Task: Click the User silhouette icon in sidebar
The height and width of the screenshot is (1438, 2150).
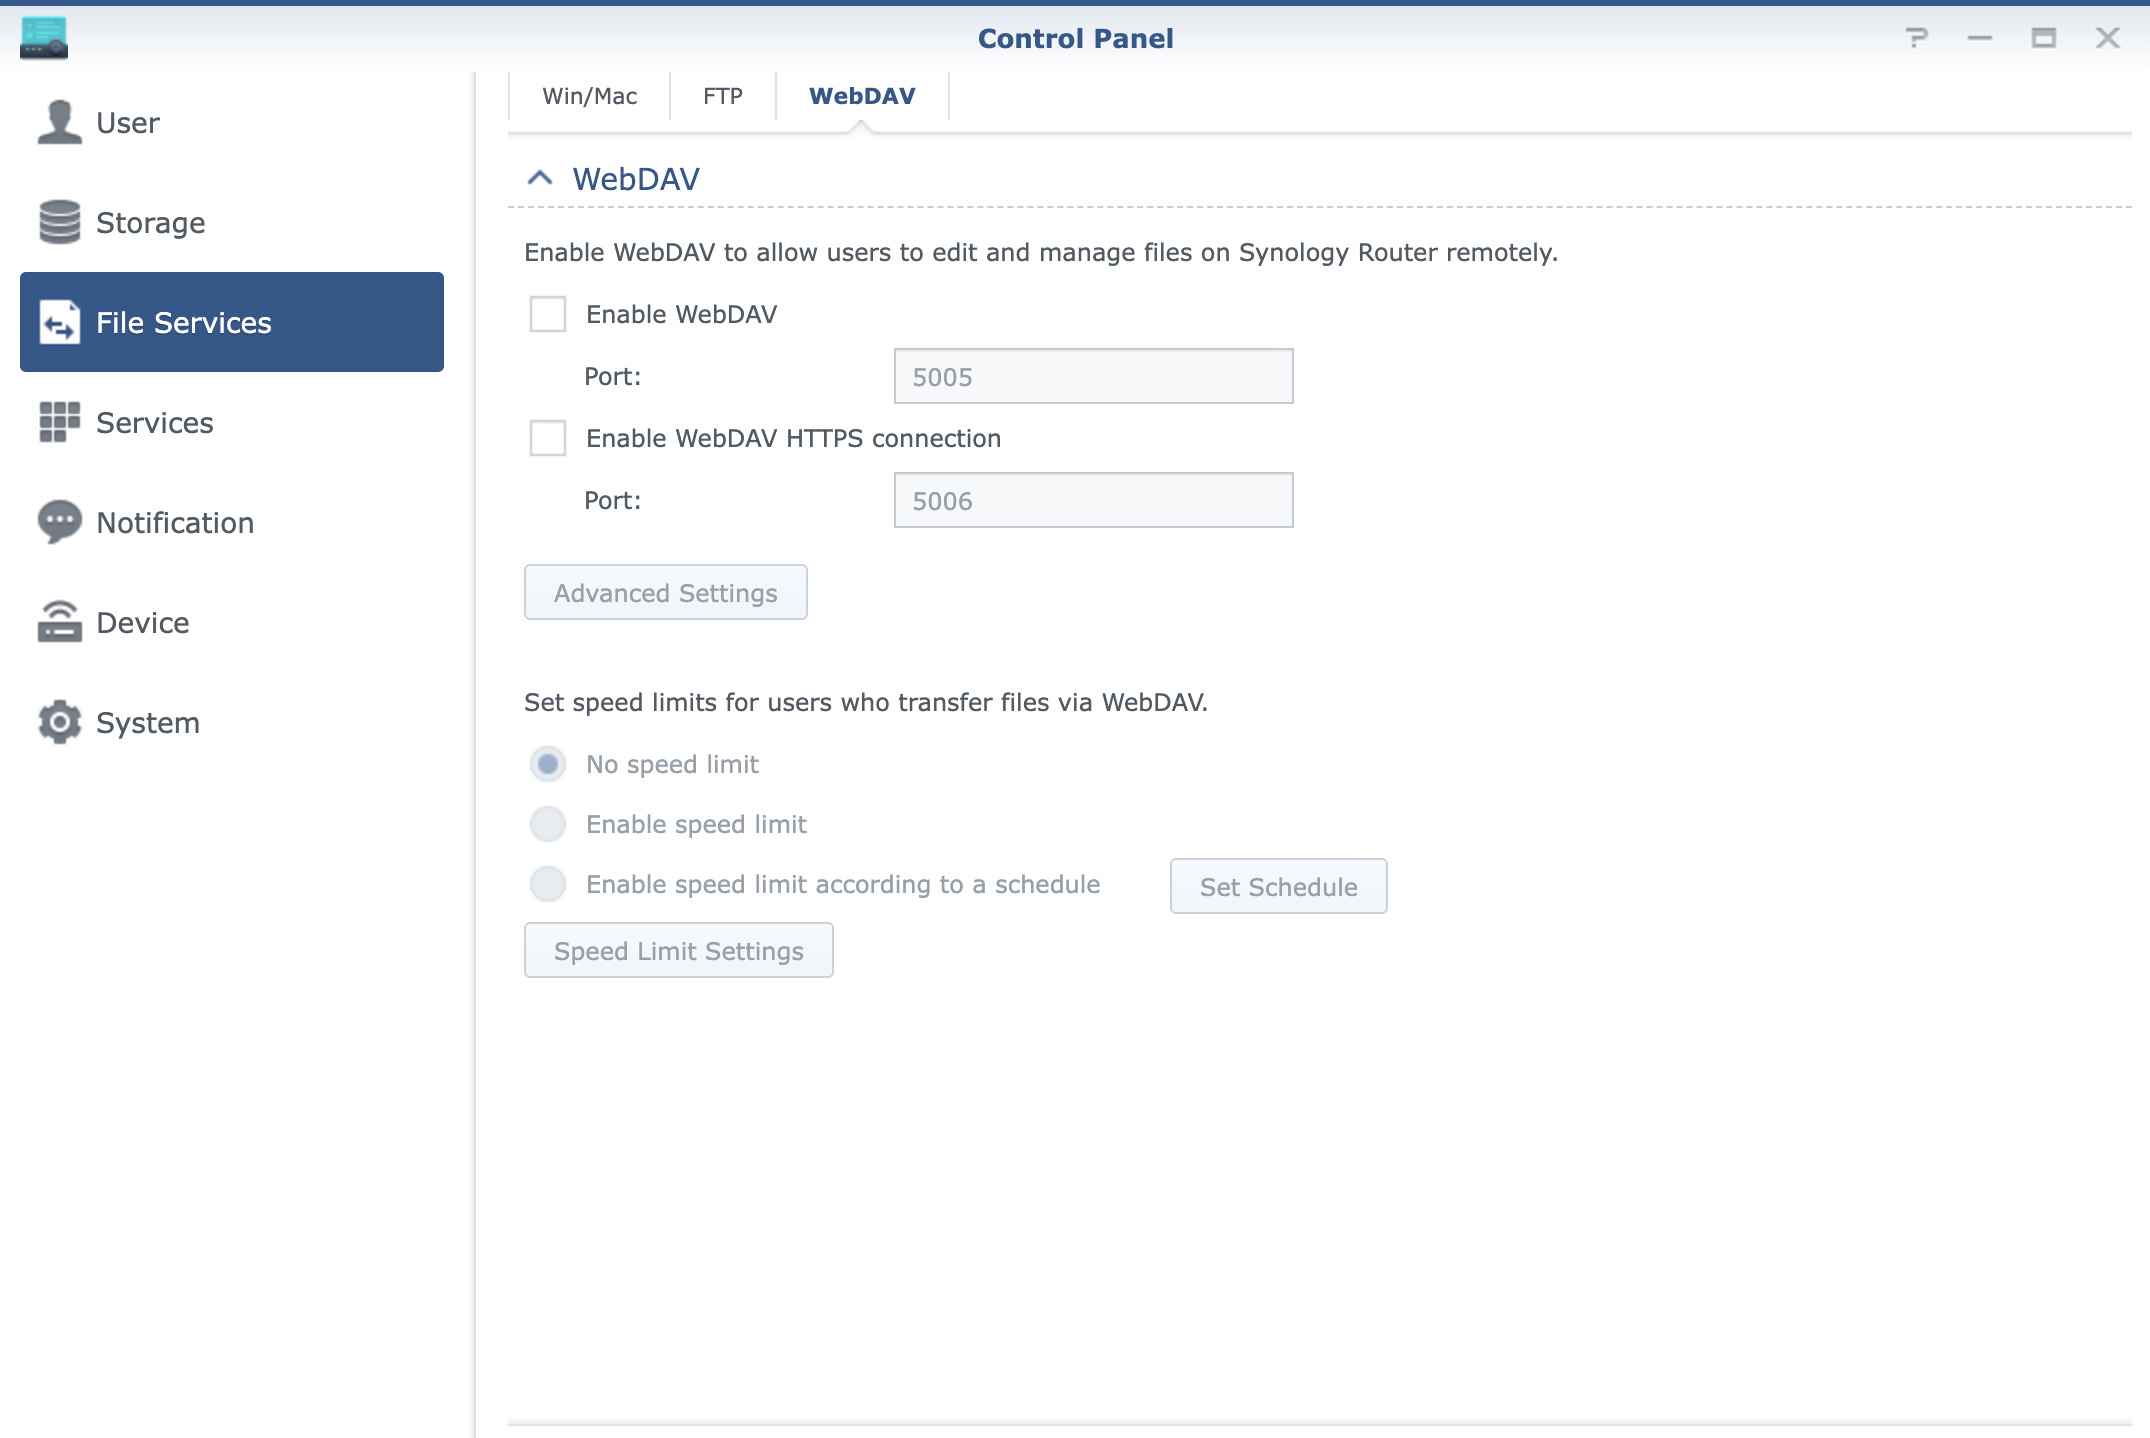Action: pos(59,122)
